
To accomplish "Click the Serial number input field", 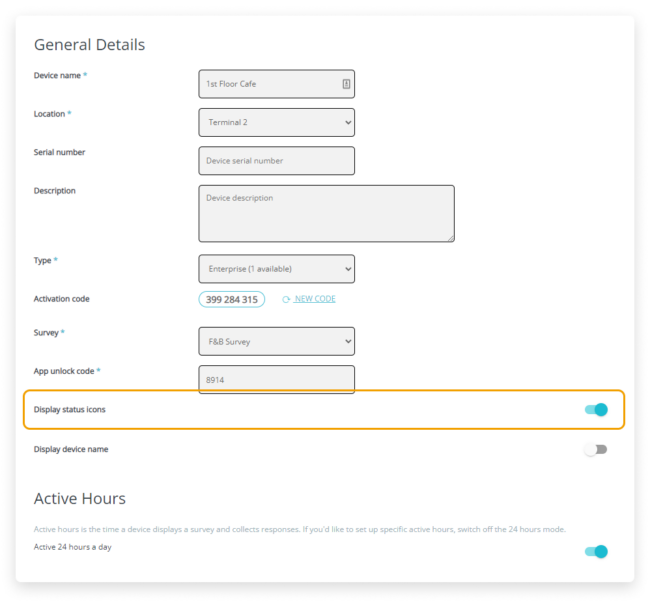I will click(276, 161).
